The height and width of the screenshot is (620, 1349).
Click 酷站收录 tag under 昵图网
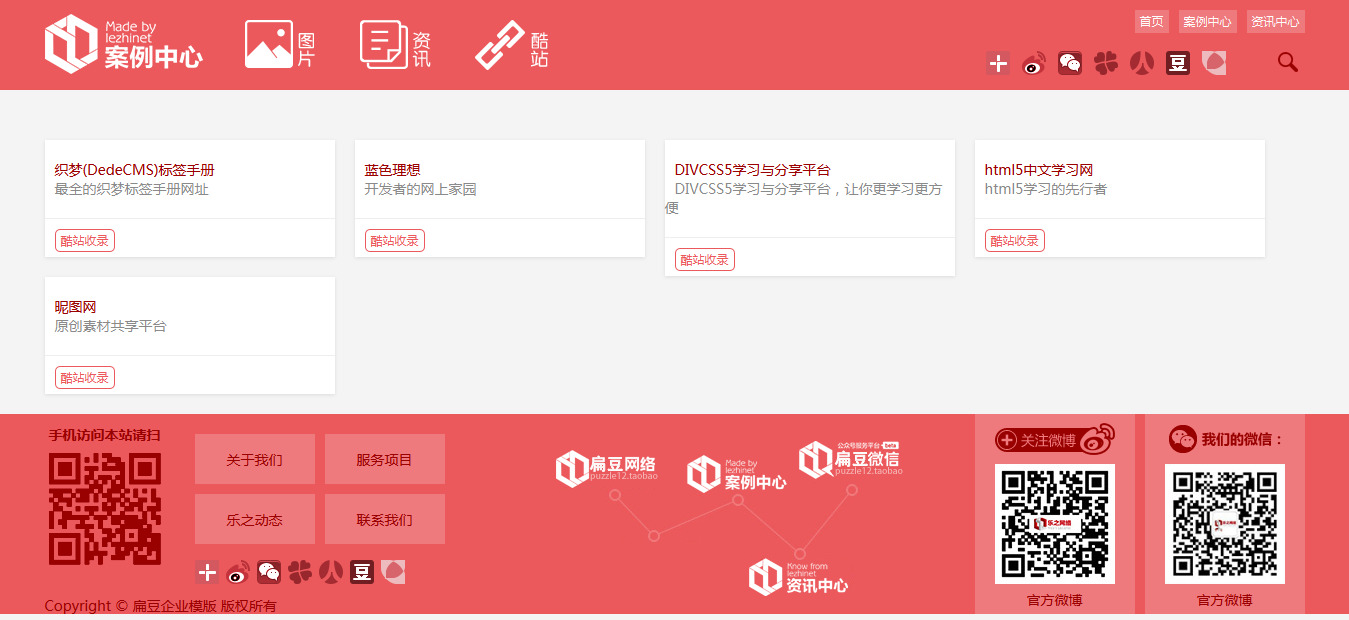pyautogui.click(x=85, y=378)
